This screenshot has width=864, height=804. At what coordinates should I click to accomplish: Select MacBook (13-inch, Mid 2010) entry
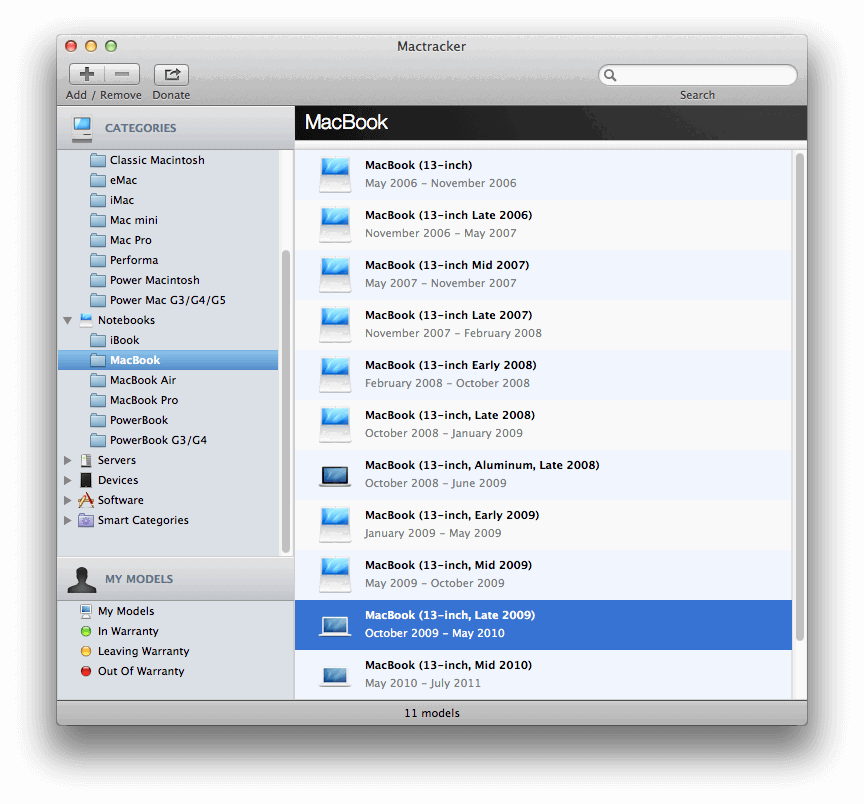coord(543,675)
